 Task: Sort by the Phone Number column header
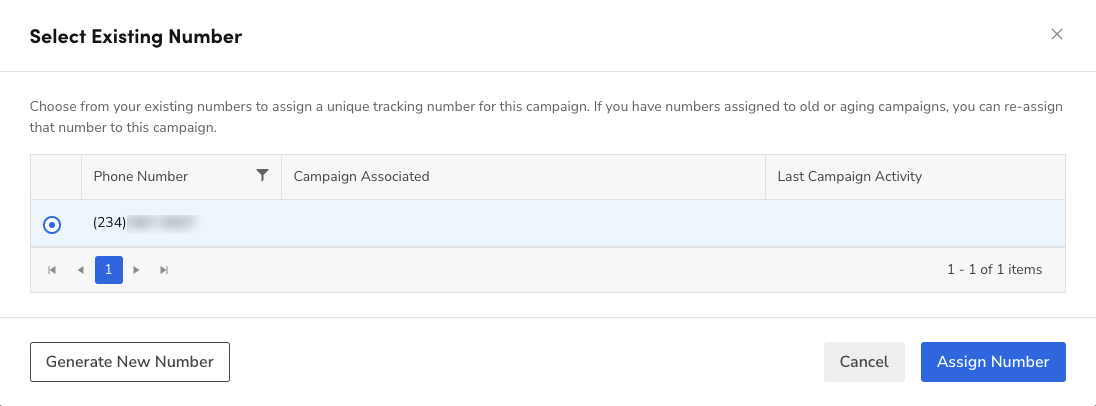141,176
